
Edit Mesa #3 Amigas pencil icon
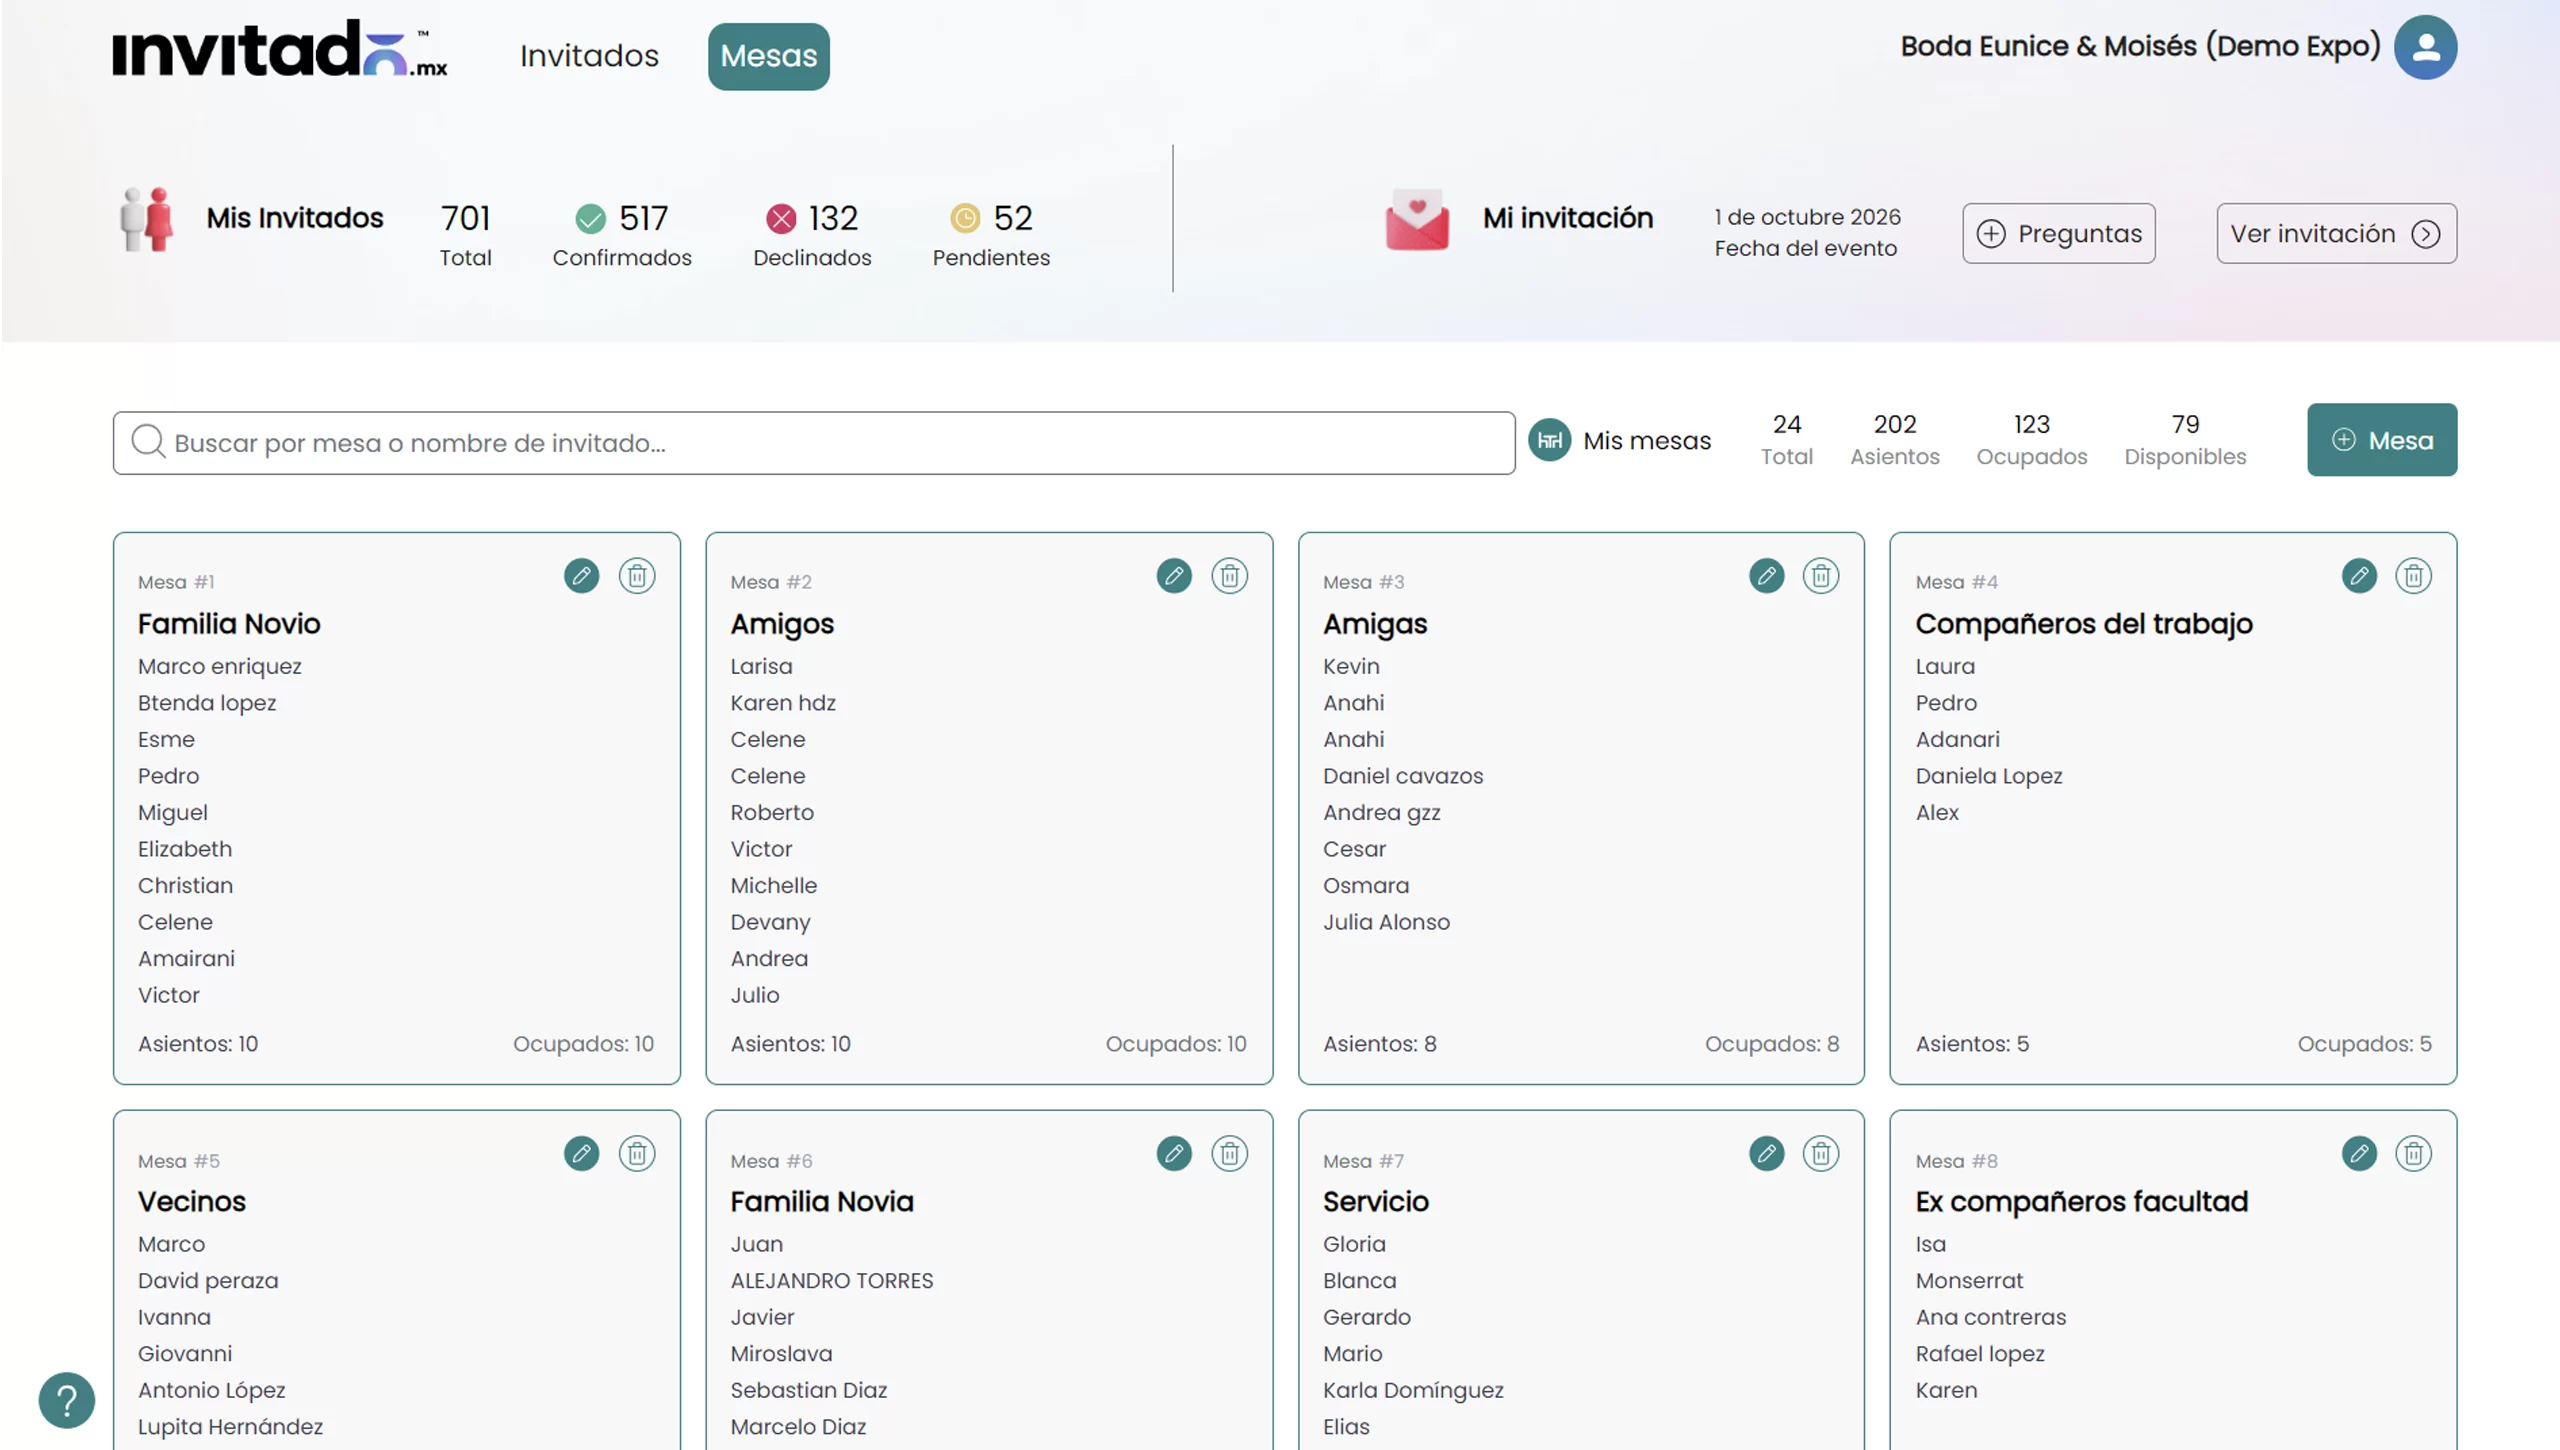click(x=1767, y=576)
